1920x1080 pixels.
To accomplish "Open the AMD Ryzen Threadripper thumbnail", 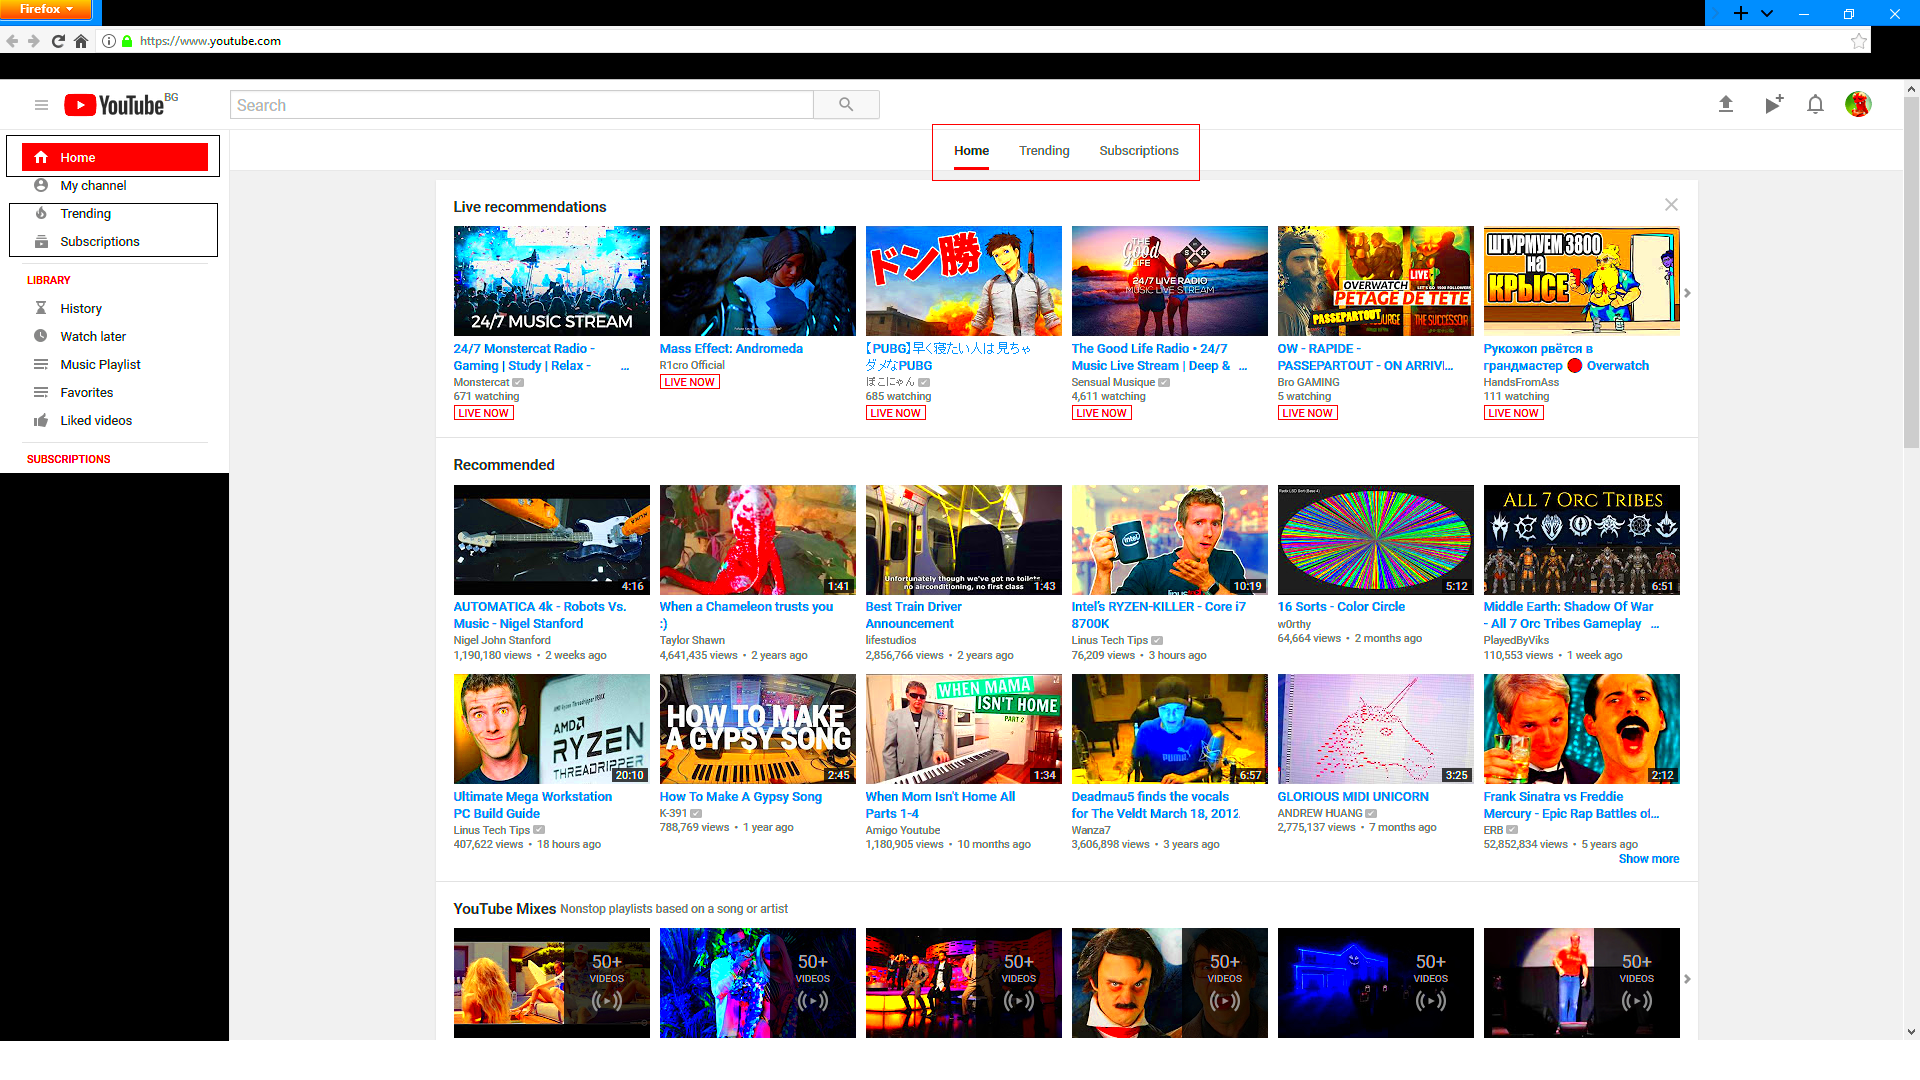I will [551, 729].
